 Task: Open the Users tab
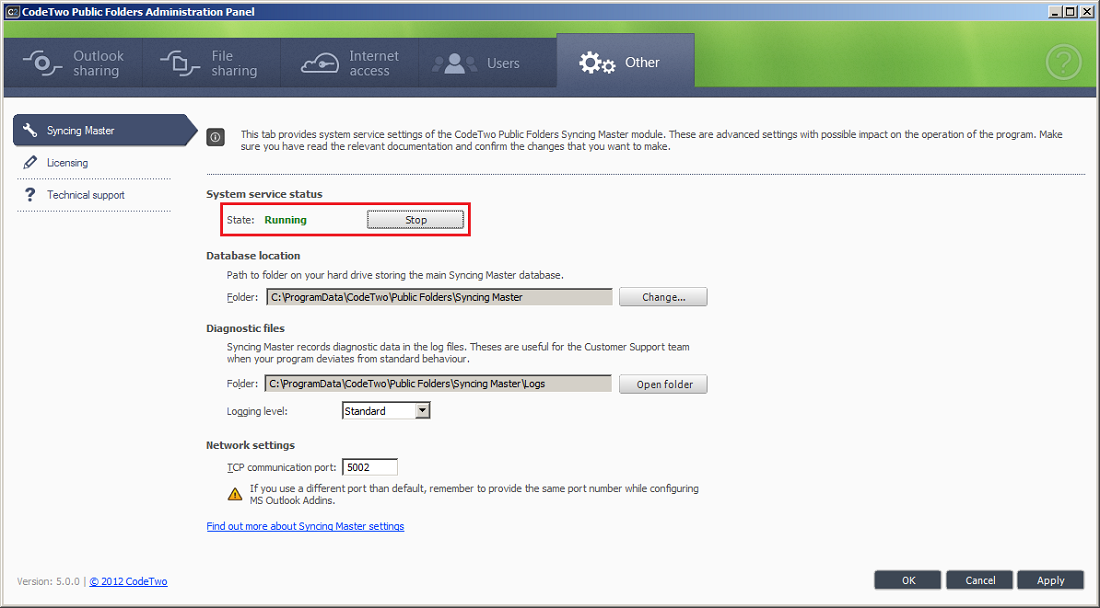488,63
